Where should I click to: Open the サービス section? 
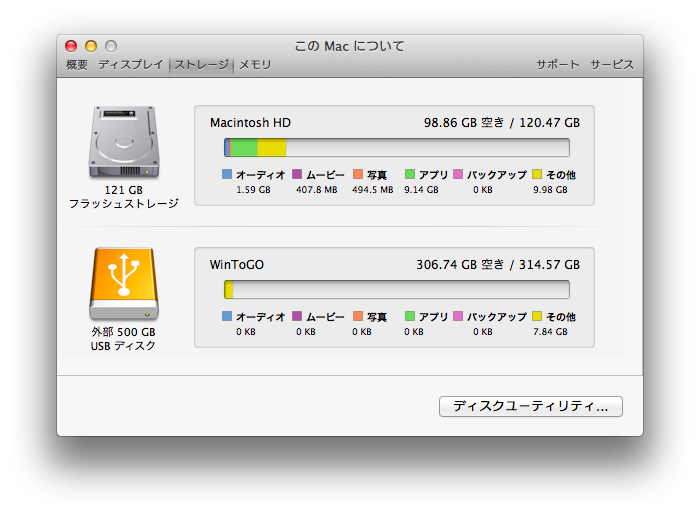point(612,65)
